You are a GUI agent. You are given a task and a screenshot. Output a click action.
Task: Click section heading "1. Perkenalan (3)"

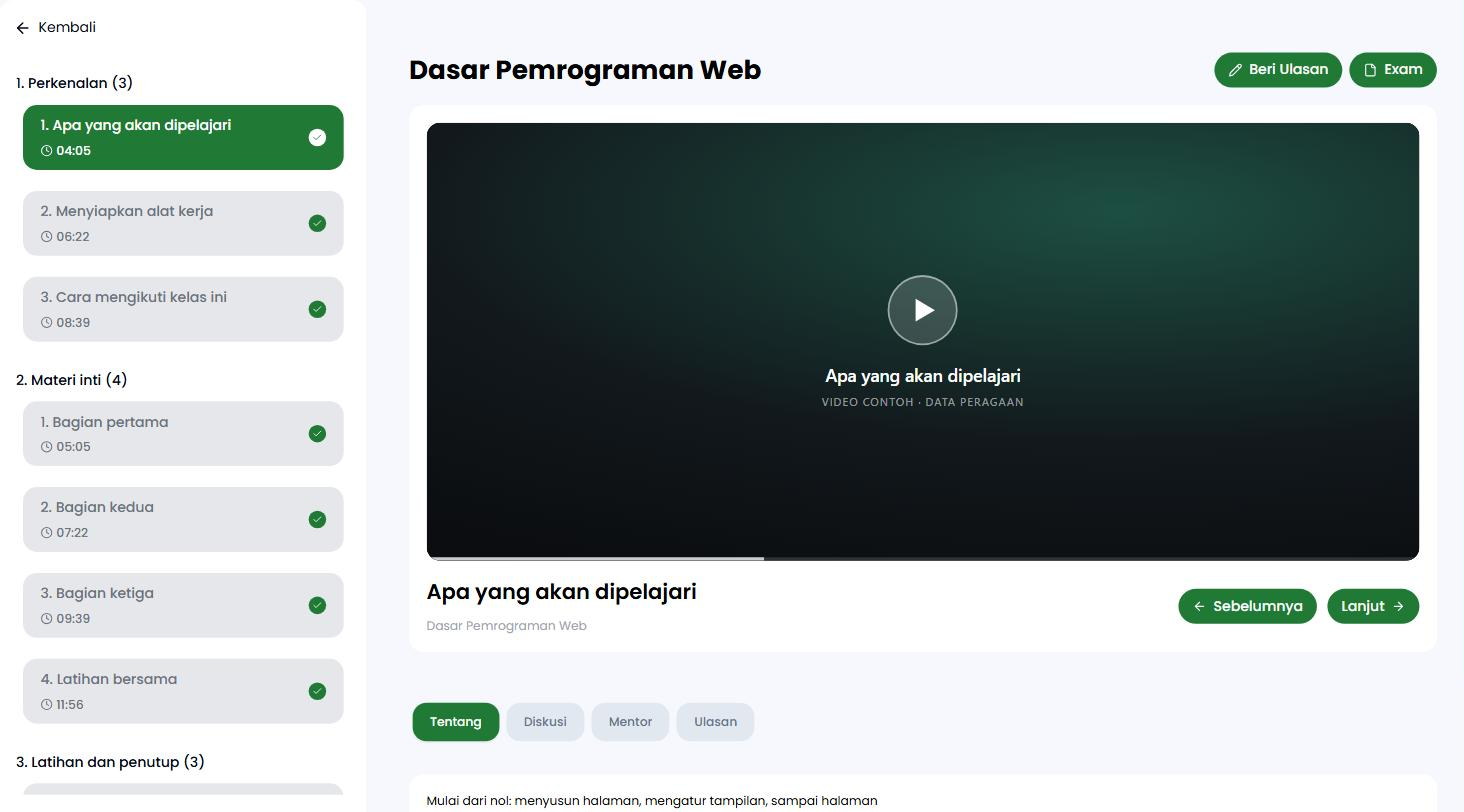pyautogui.click(x=75, y=83)
